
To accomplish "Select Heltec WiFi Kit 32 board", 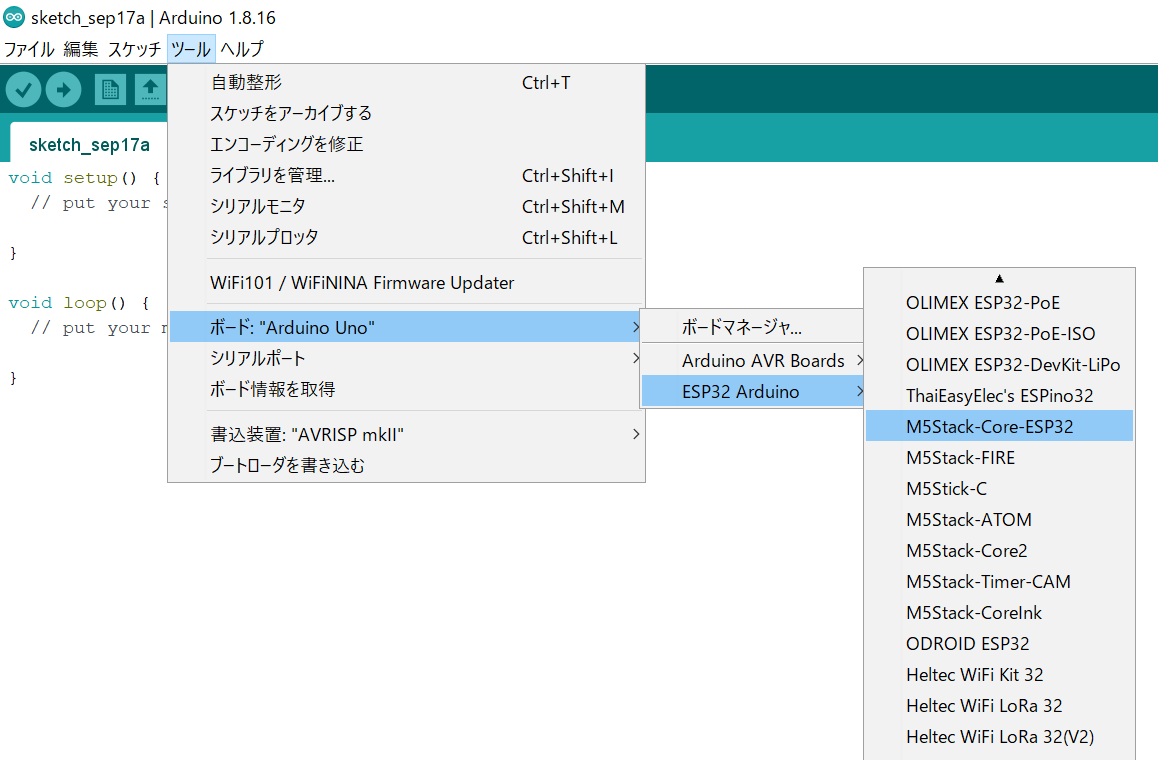I will point(999,675).
